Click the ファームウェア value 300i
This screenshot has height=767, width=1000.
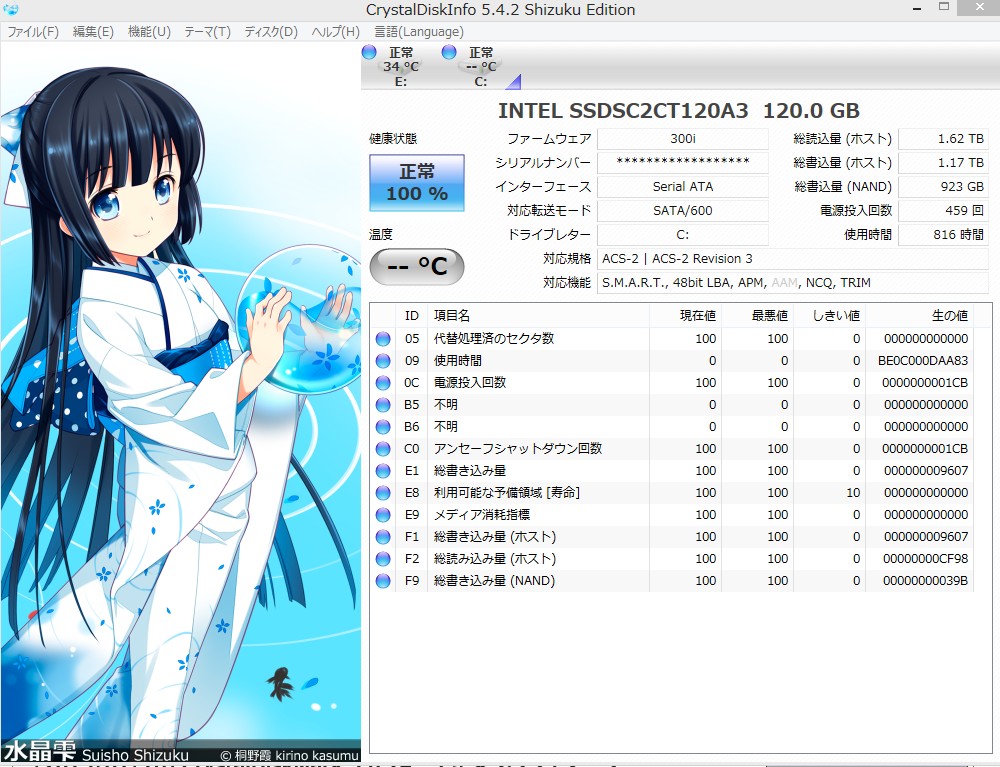coord(682,138)
